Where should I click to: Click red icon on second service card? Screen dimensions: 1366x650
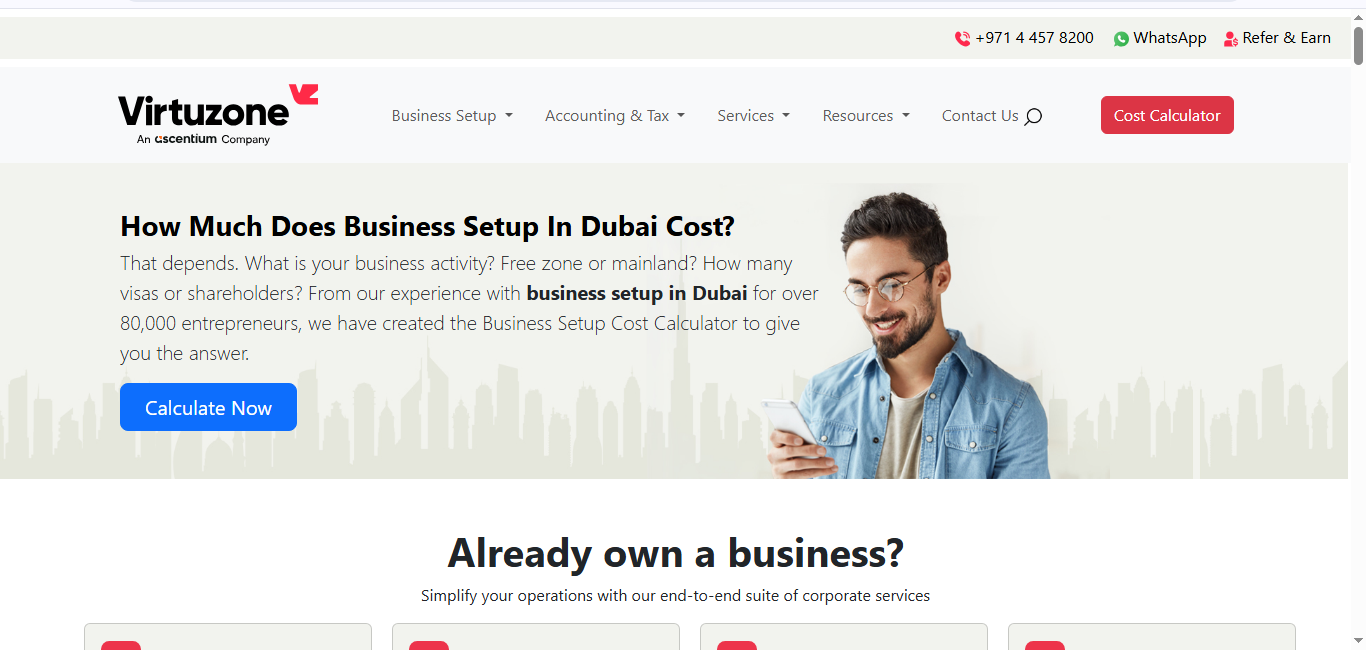click(429, 645)
